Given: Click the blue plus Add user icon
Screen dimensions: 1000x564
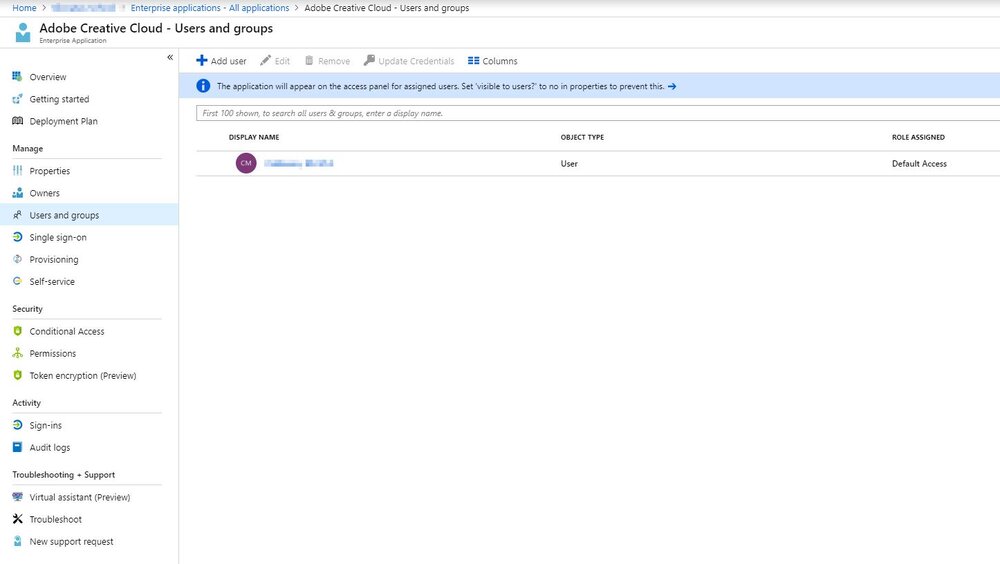Looking at the screenshot, I should point(202,60).
